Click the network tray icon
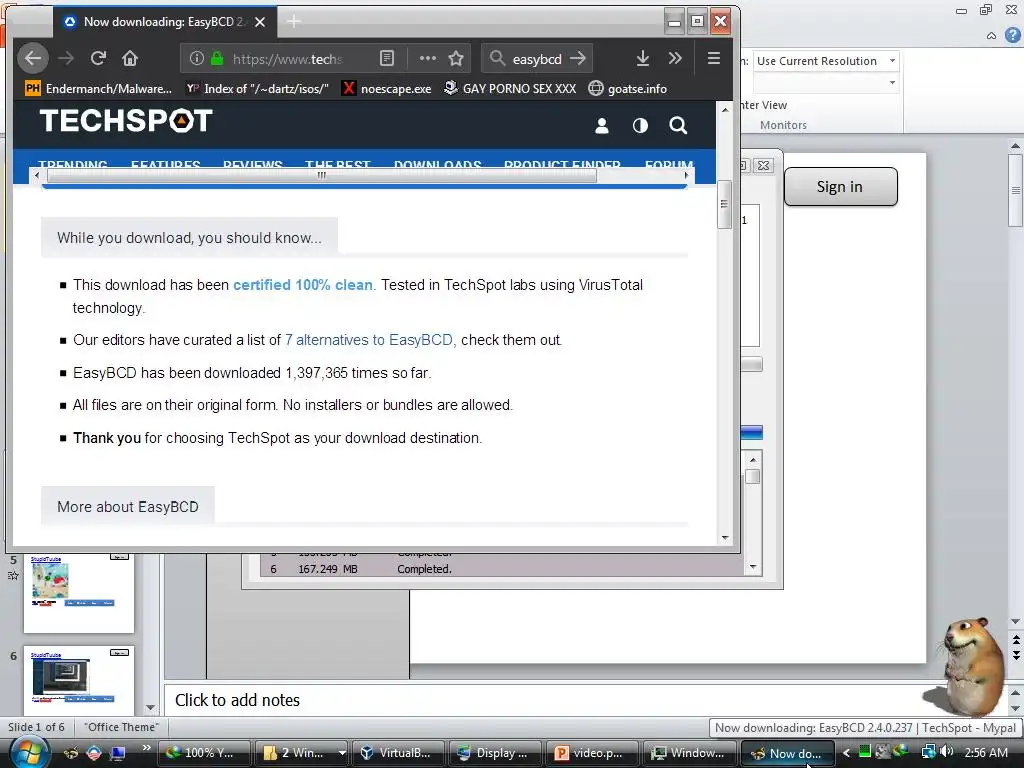Screen dimensions: 1024x768 (929, 752)
